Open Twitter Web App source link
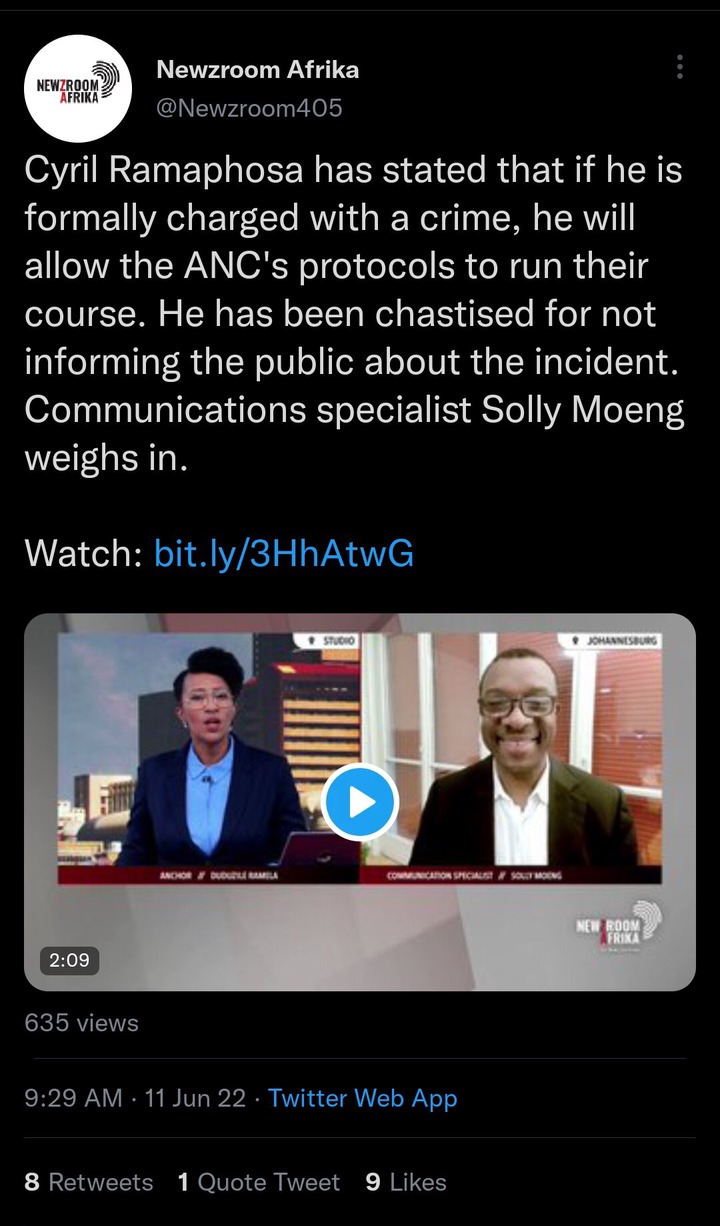Image resolution: width=720 pixels, height=1226 pixels. pyautogui.click(x=363, y=1098)
